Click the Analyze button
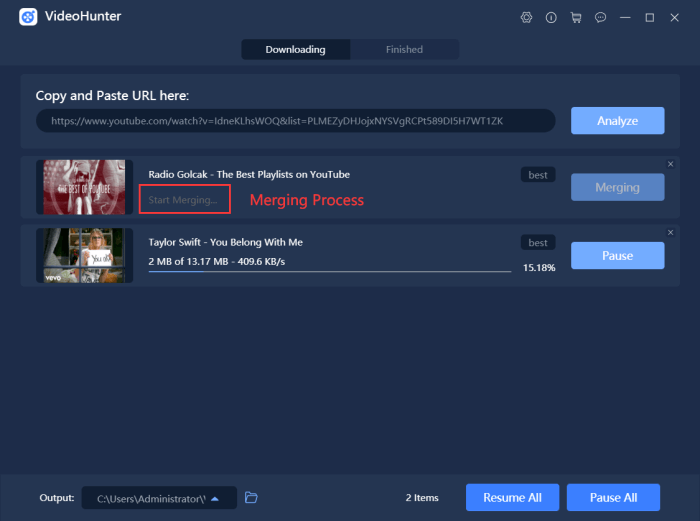The image size is (700, 521). (x=617, y=121)
